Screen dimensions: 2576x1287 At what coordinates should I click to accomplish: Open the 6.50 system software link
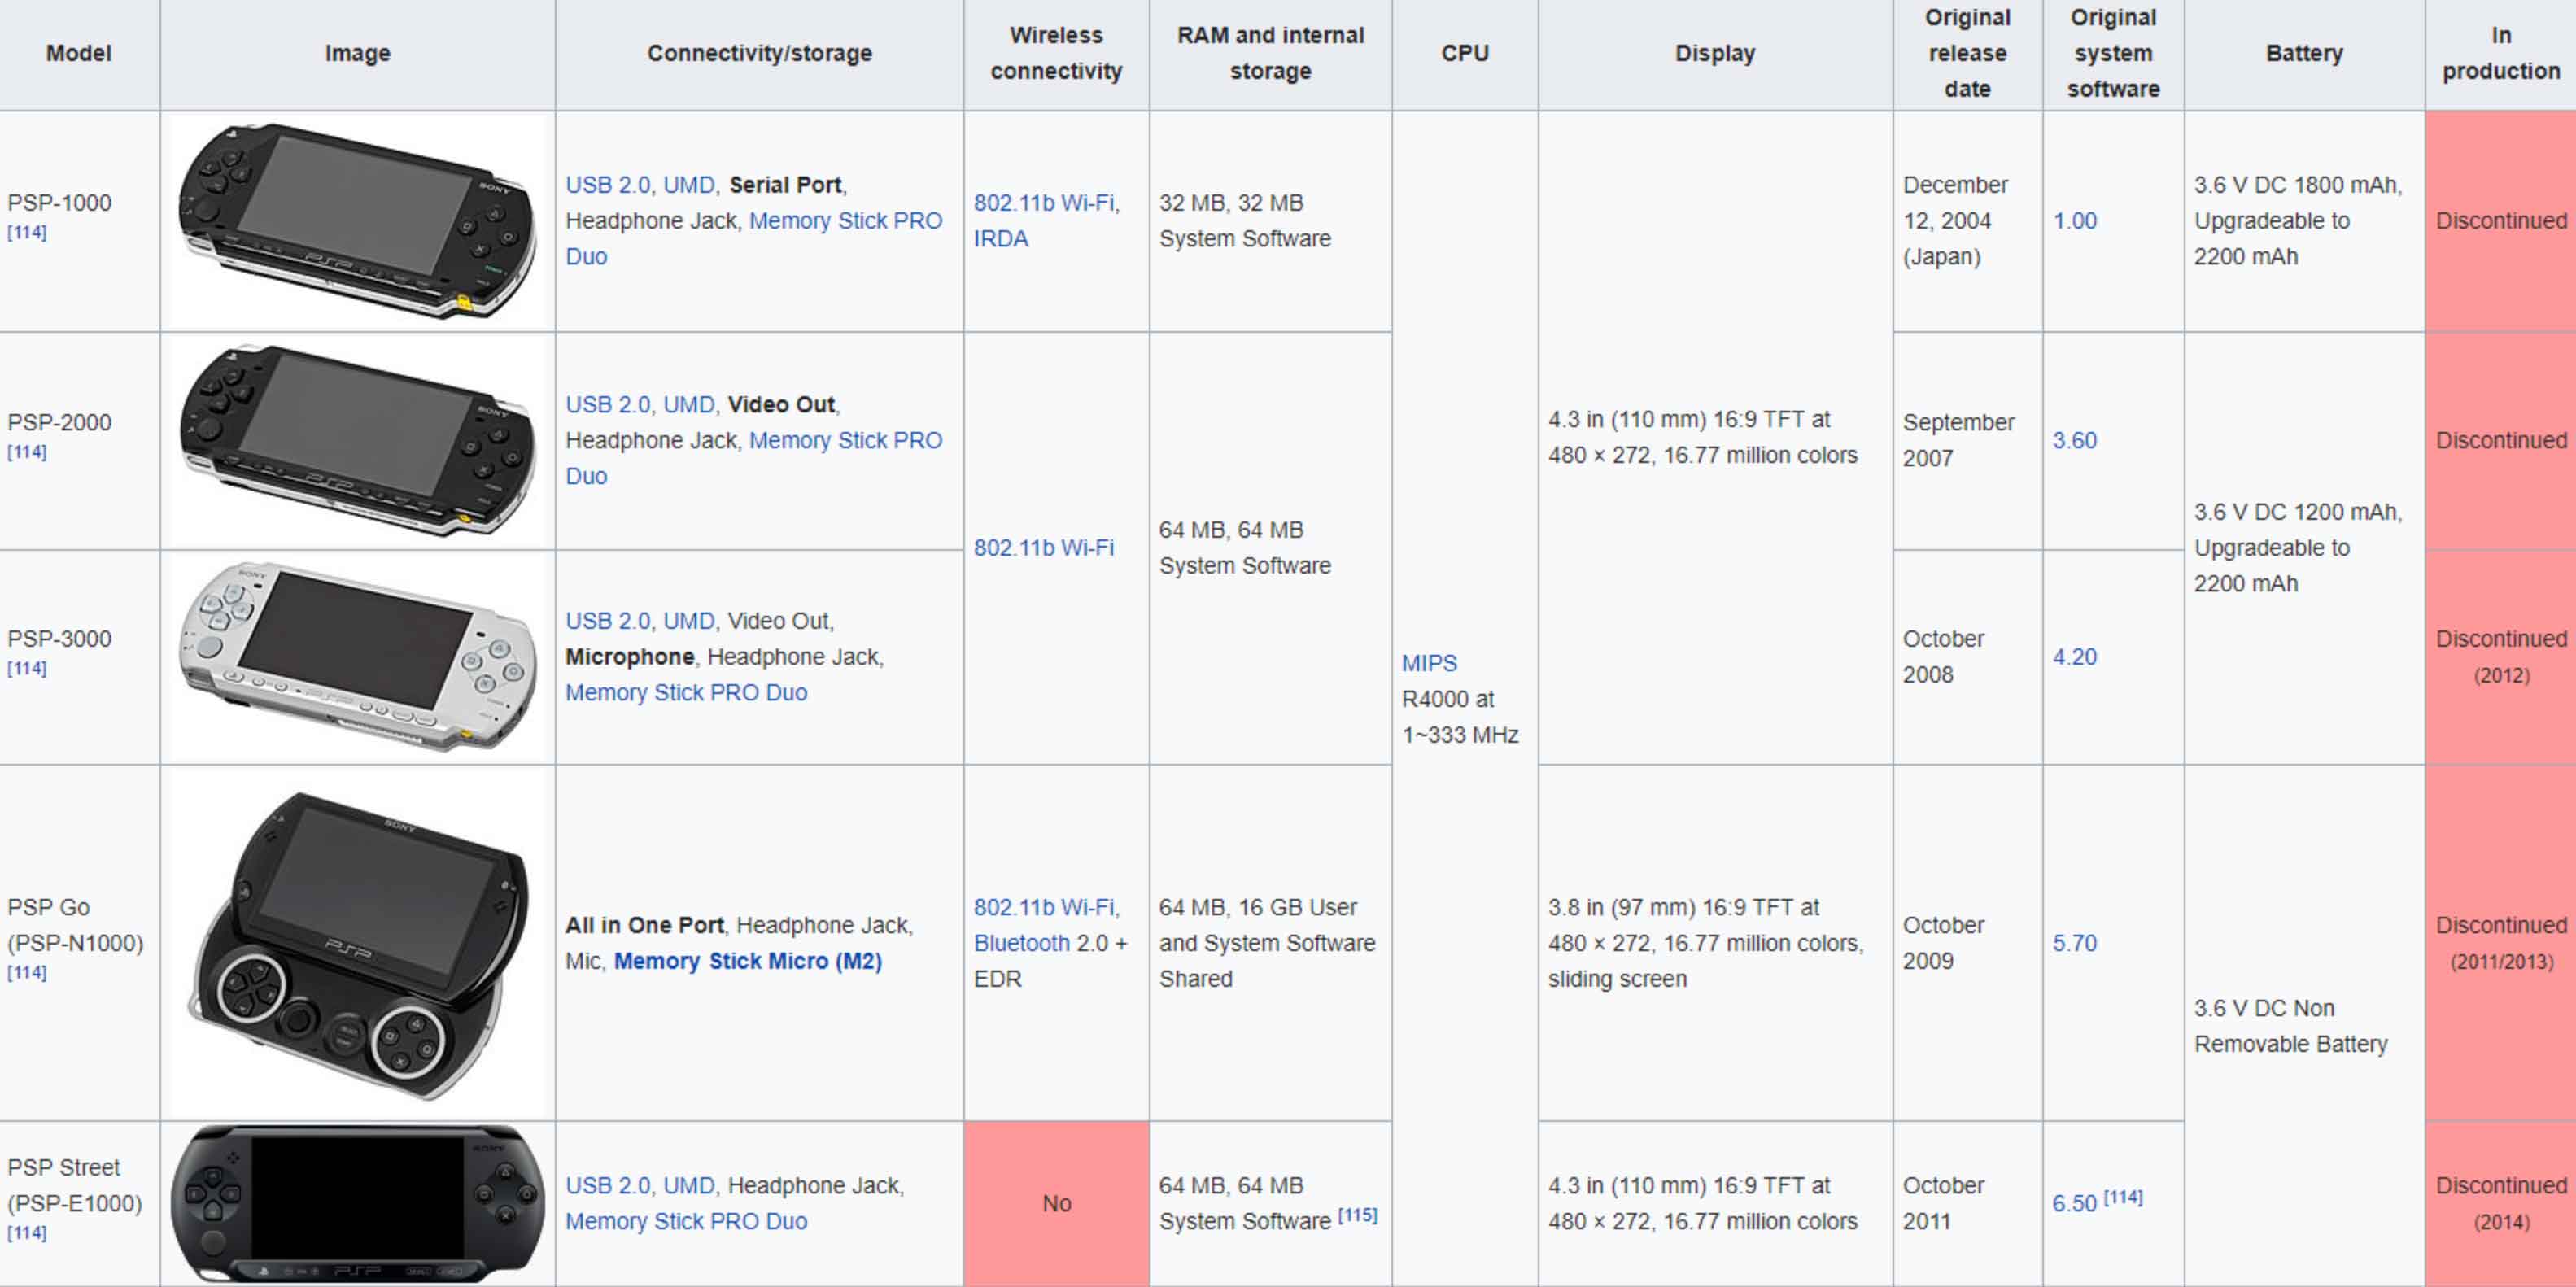tap(2073, 1204)
